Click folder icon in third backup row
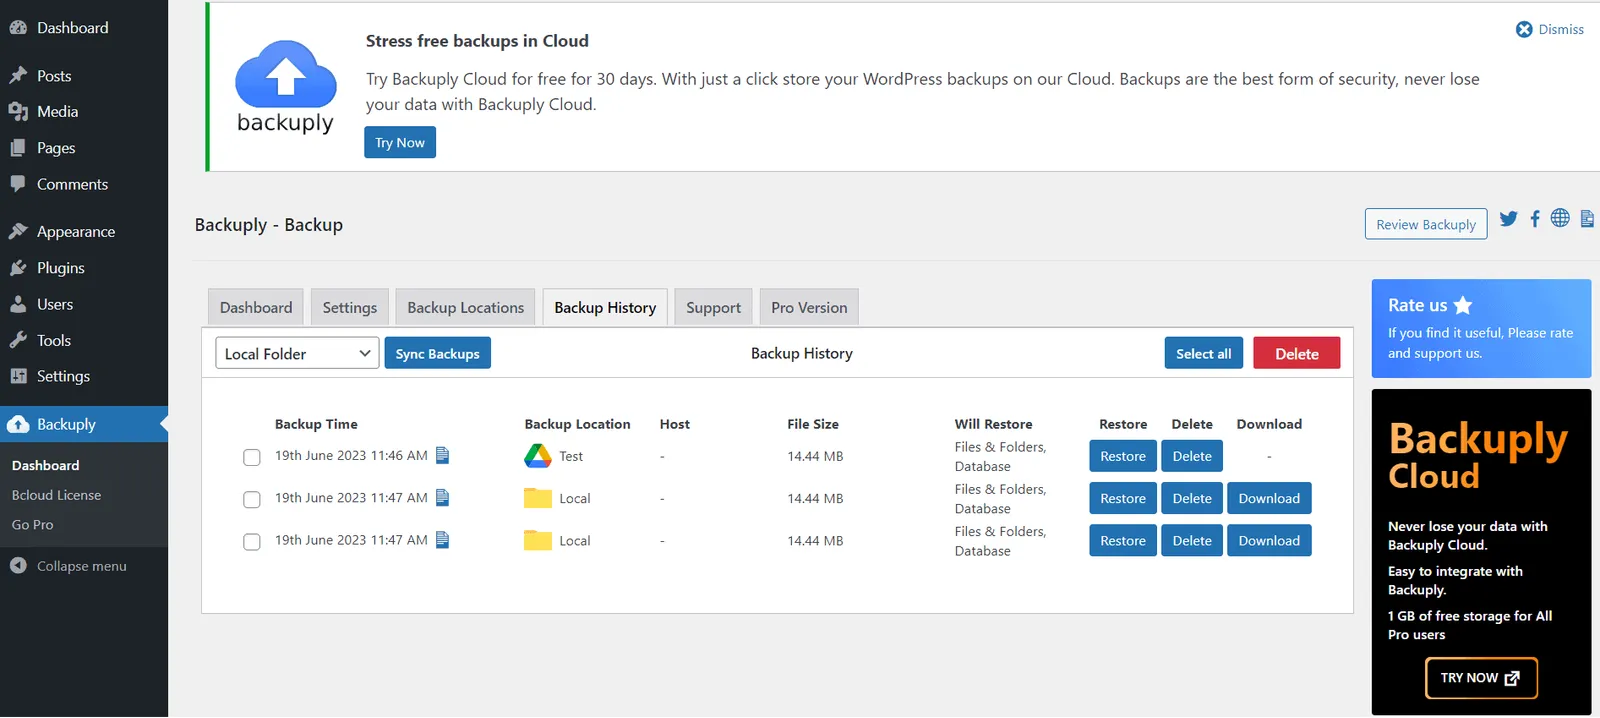The image size is (1600, 718). [538, 540]
